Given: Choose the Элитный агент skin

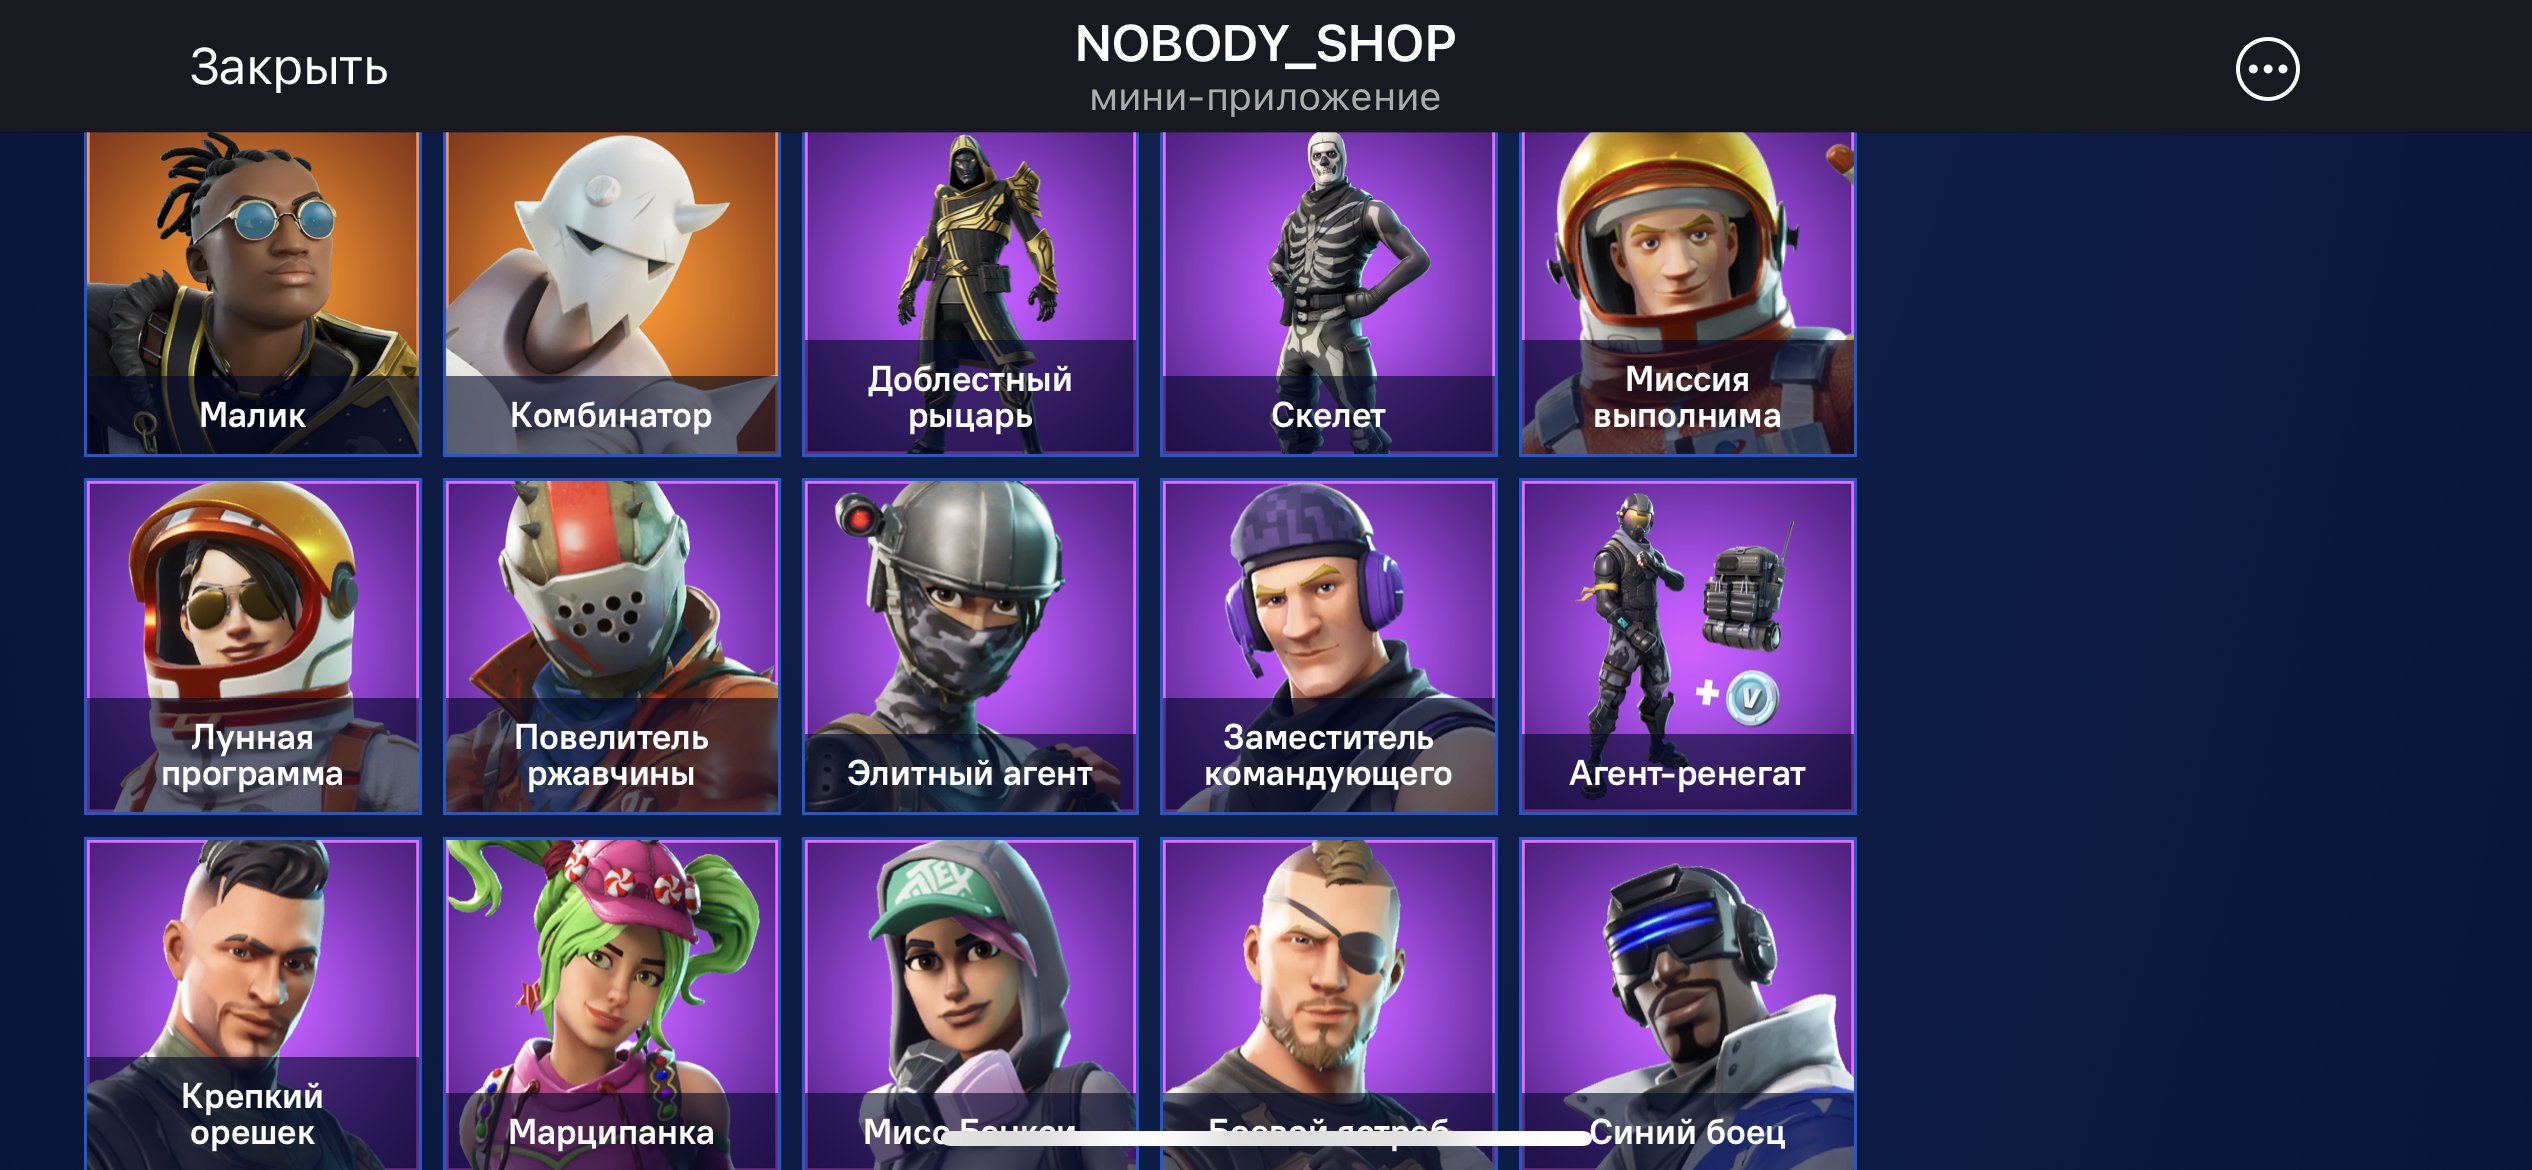Looking at the screenshot, I should [x=970, y=646].
